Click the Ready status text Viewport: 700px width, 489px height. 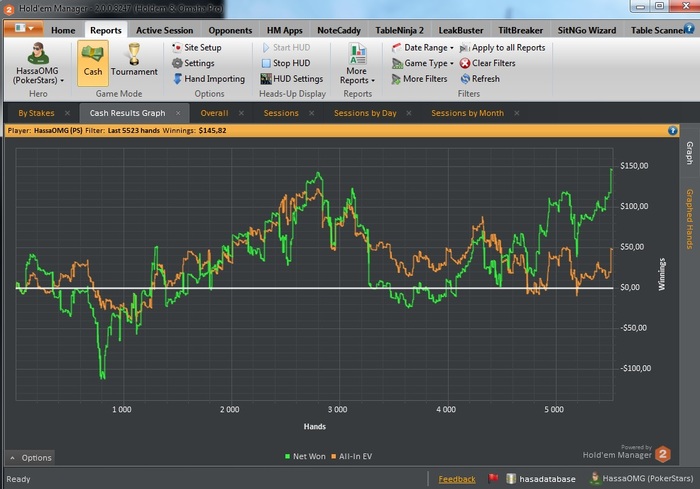18,479
